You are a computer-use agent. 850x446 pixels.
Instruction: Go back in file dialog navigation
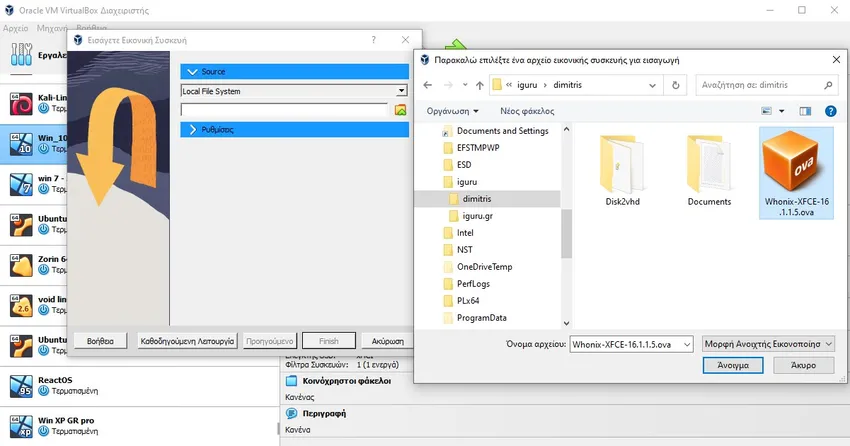[428, 85]
